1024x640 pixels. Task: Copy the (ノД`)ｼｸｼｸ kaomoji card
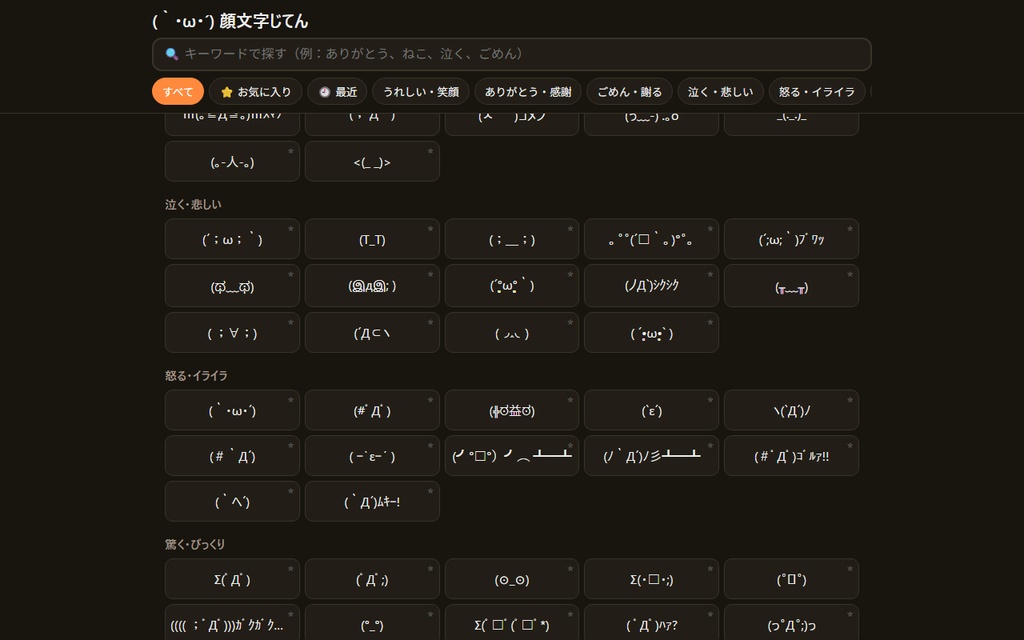pyautogui.click(x=652, y=285)
